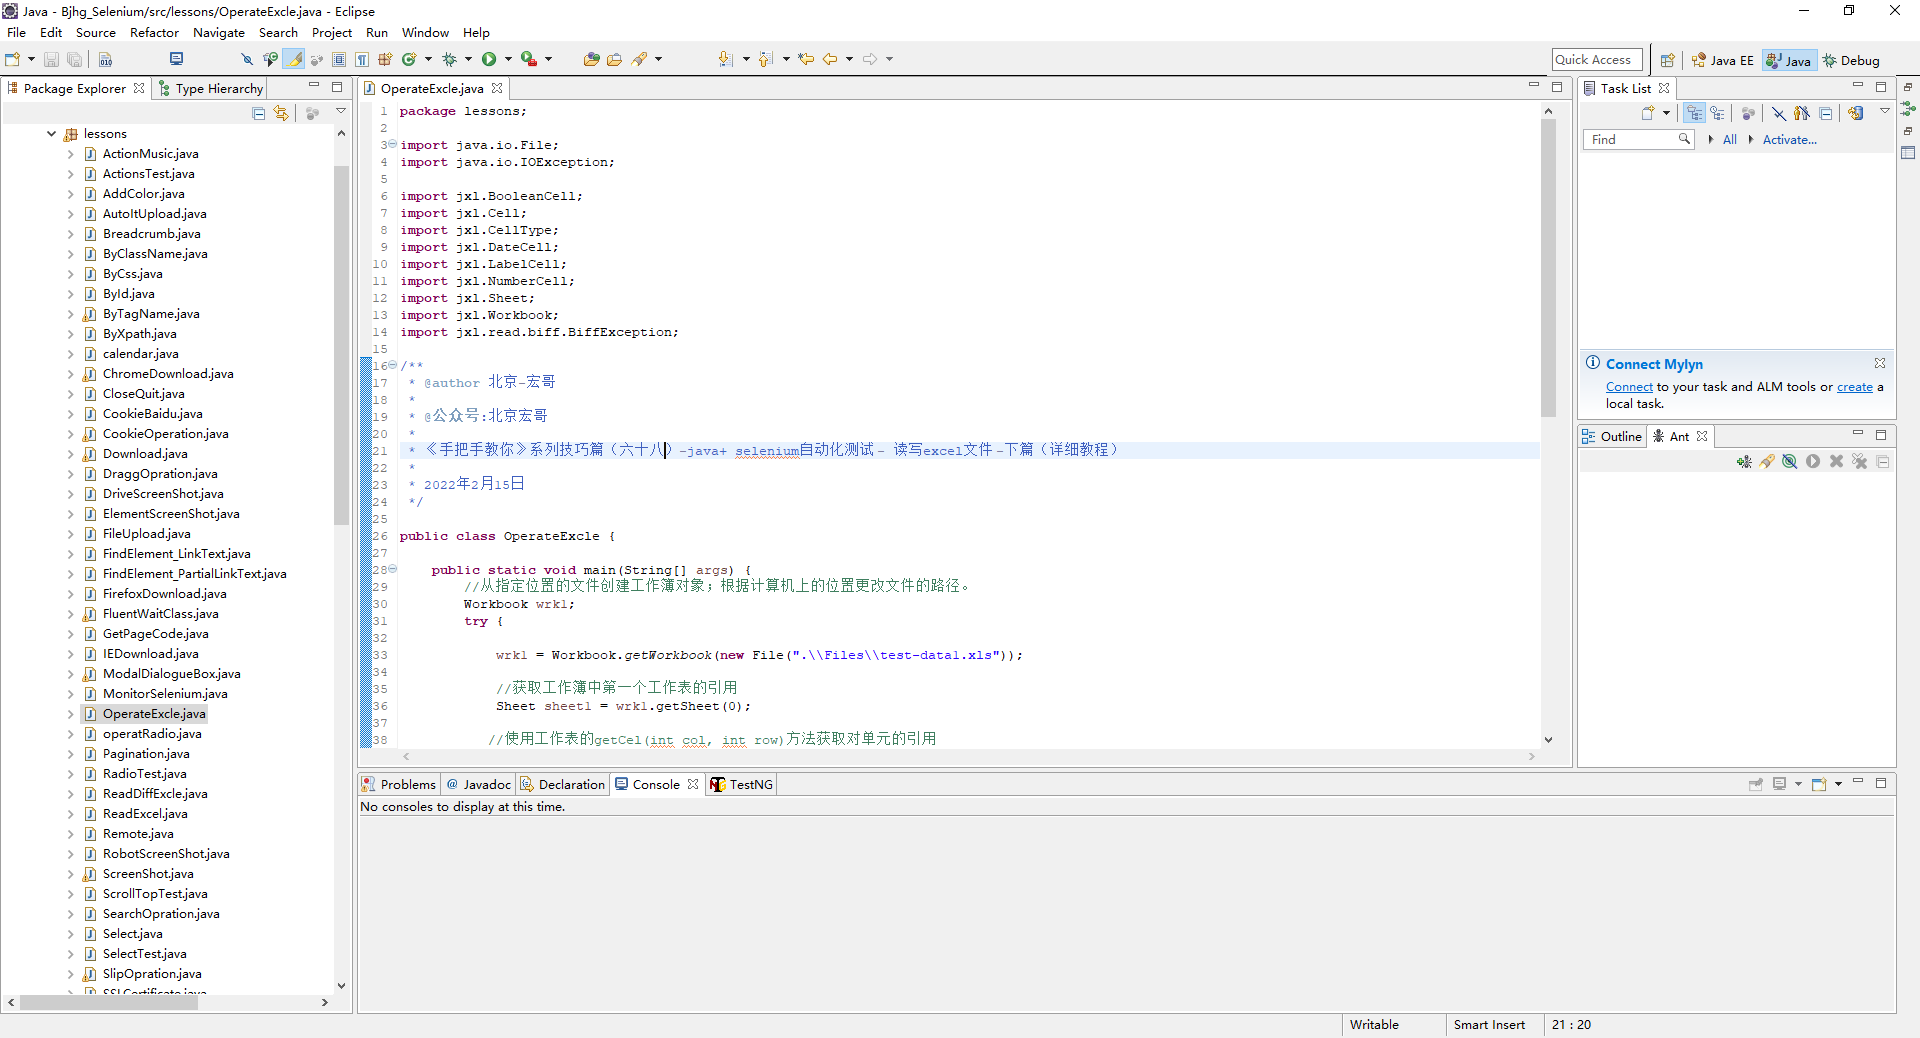Collapse All in Package Explorer toolbar
This screenshot has width=1920, height=1038.
click(x=258, y=113)
